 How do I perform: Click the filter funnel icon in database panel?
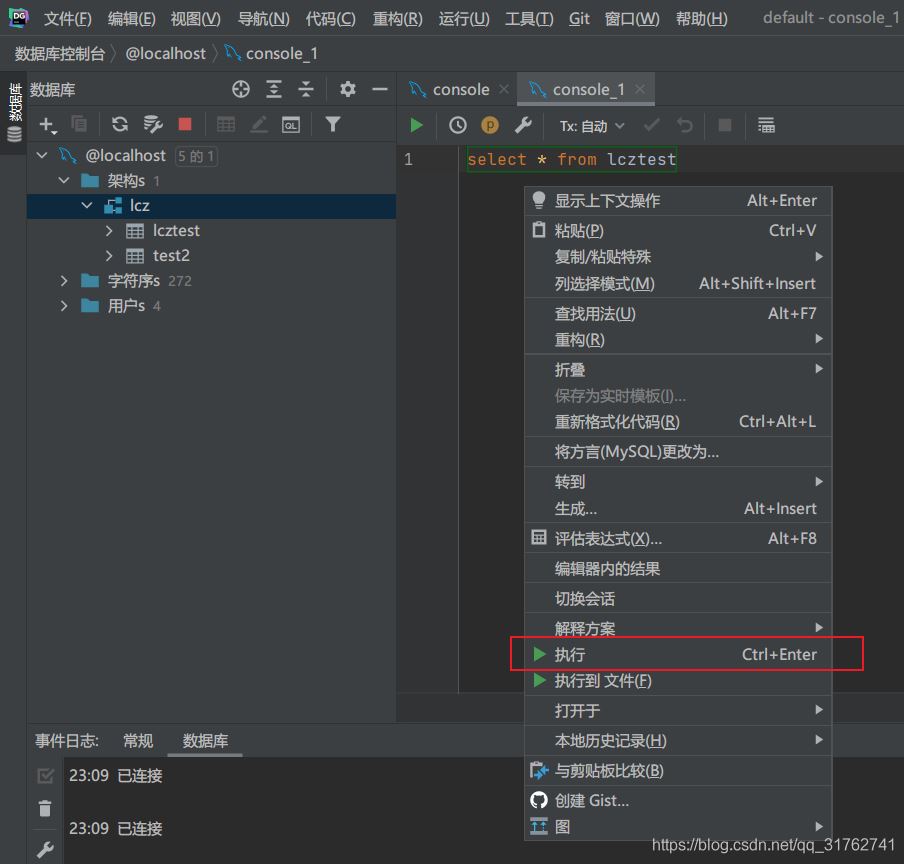(x=333, y=124)
